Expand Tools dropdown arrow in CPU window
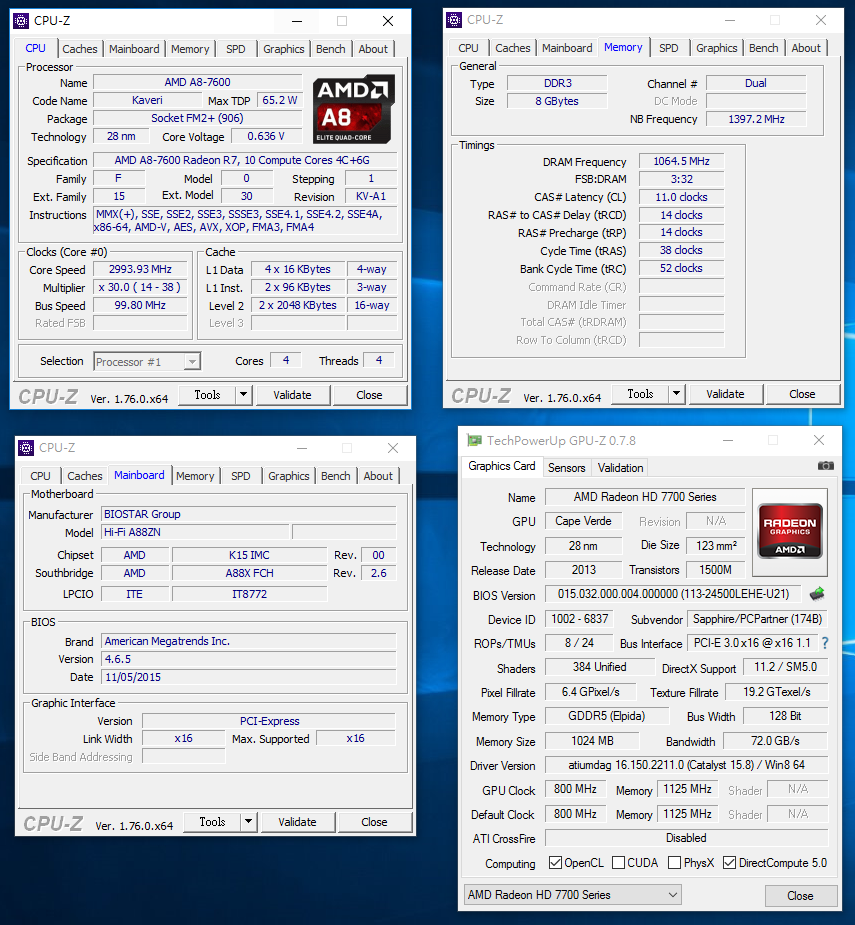The height and width of the screenshot is (925, 855). coord(243,395)
